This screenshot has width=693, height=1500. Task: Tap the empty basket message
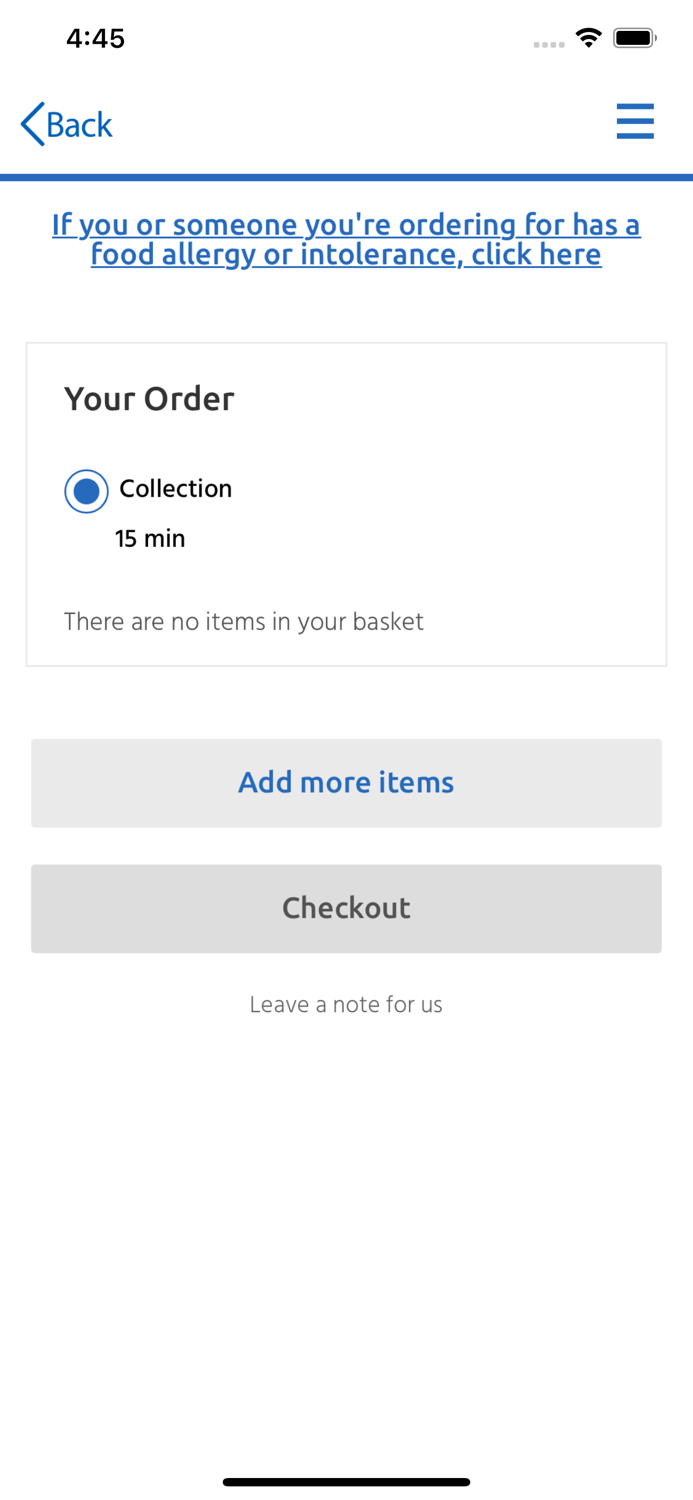tap(244, 622)
